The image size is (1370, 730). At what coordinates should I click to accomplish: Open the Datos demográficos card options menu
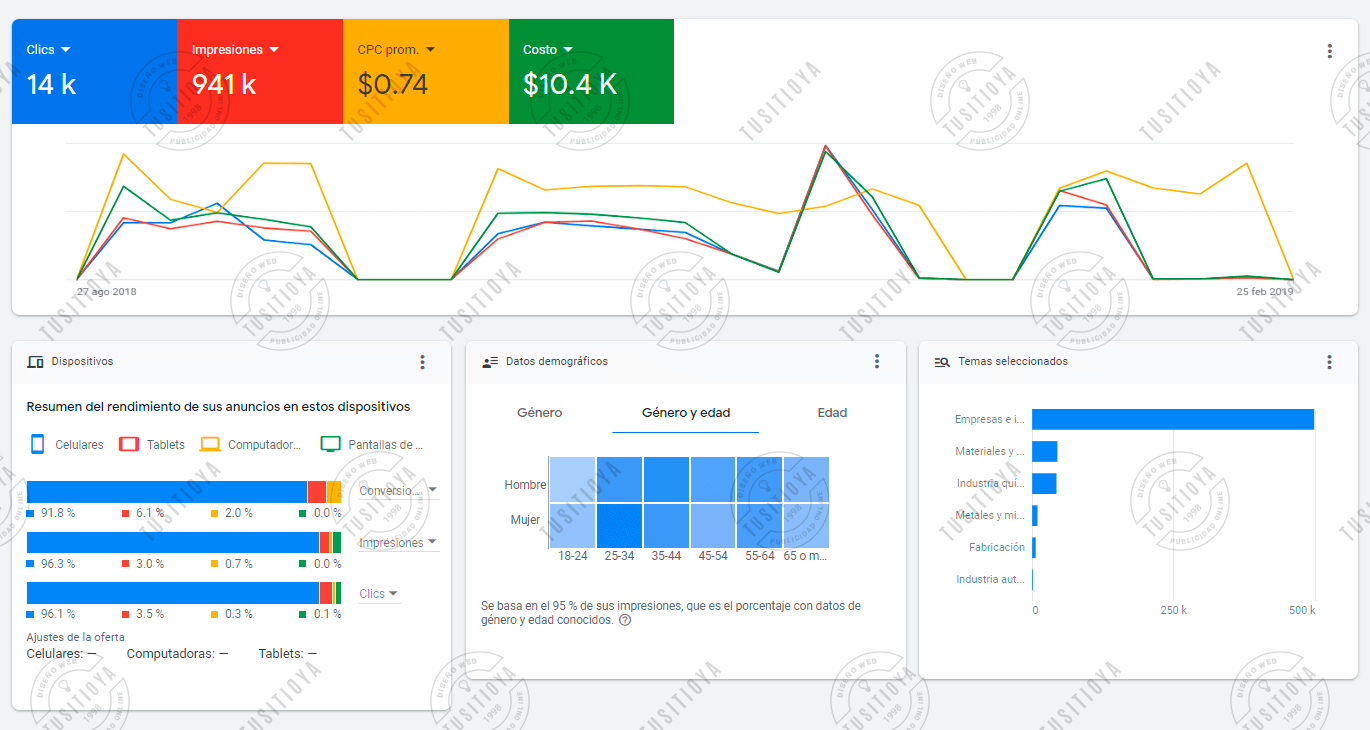point(877,361)
